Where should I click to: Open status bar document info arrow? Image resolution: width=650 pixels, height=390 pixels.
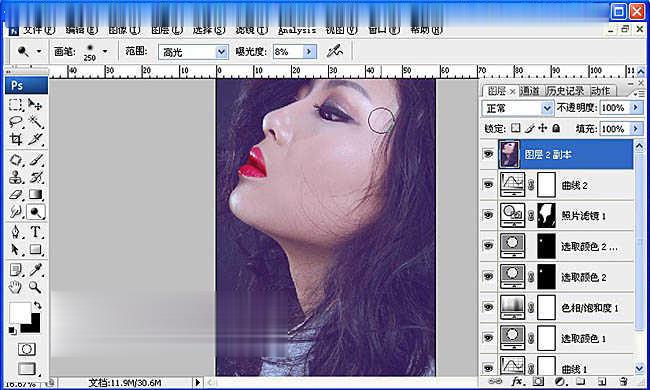click(x=198, y=382)
